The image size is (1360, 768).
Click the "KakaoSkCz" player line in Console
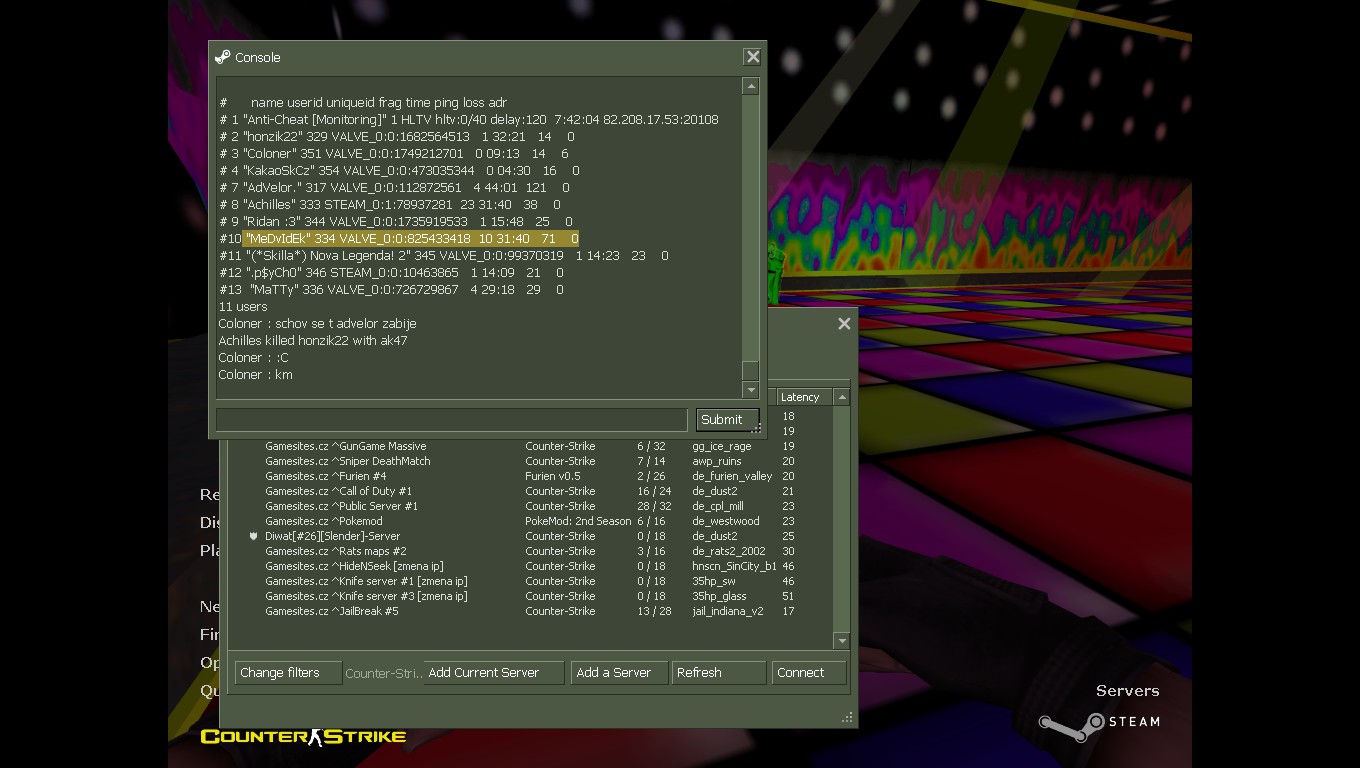click(399, 170)
